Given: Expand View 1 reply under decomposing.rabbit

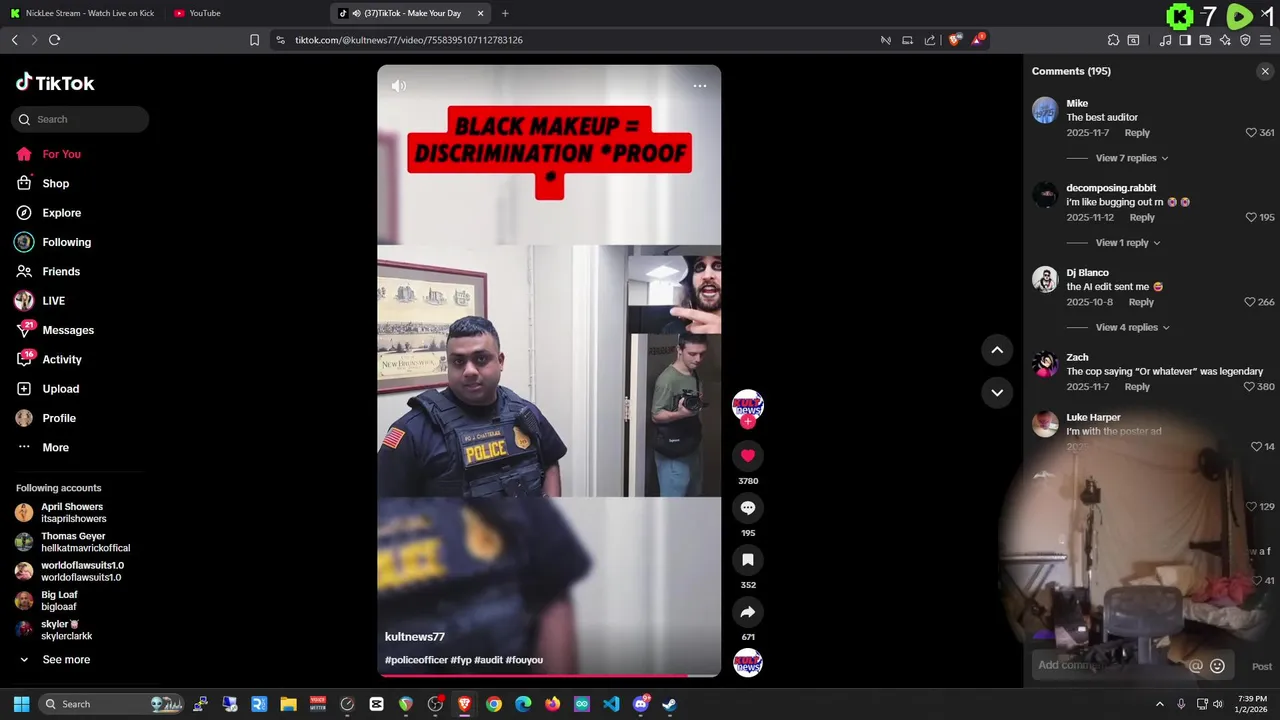Looking at the screenshot, I should (x=1128, y=243).
